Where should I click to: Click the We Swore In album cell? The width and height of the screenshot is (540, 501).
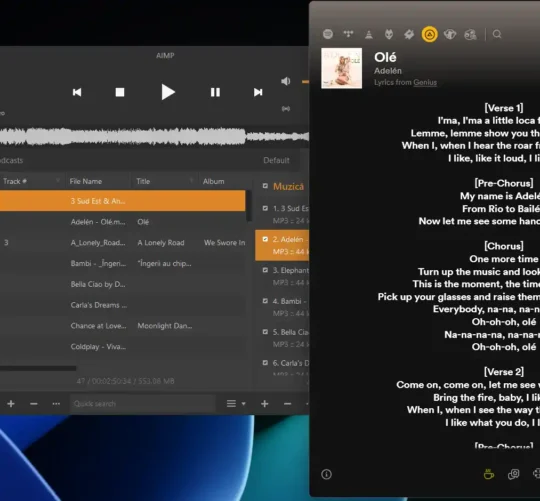tap(225, 243)
